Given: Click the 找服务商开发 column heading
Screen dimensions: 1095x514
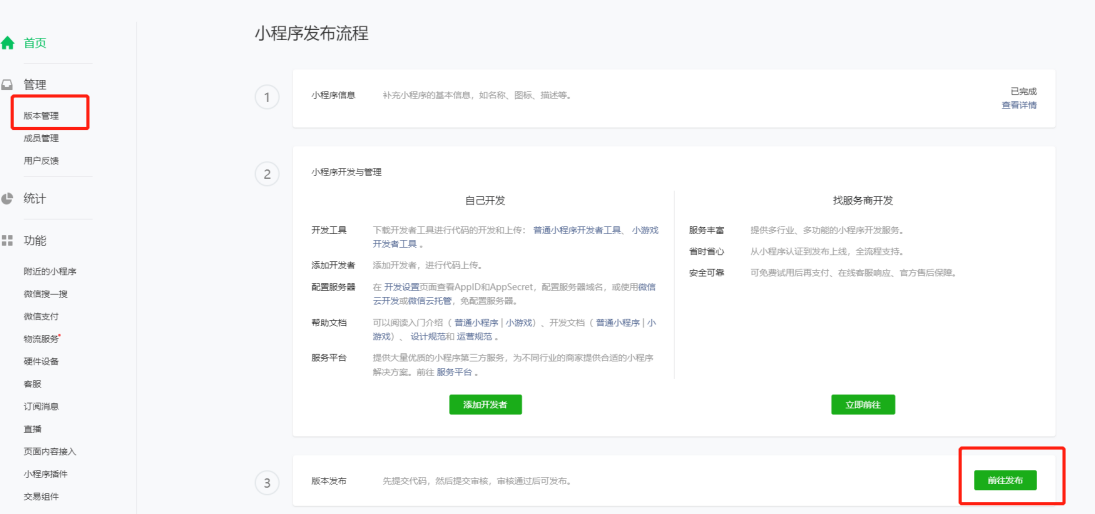Looking at the screenshot, I should tap(862, 200).
